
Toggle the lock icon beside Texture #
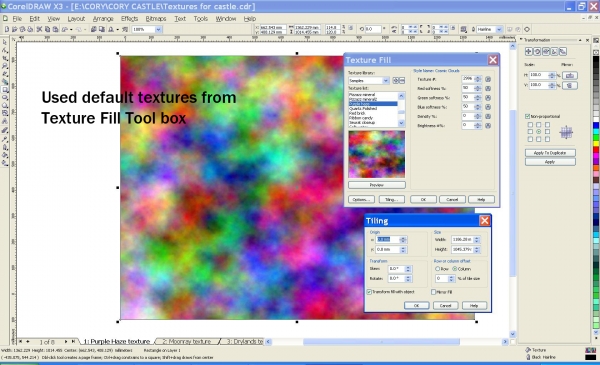coord(488,79)
